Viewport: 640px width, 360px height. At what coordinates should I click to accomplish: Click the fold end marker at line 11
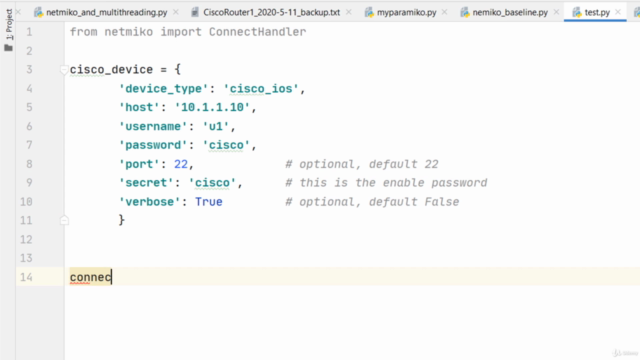pyautogui.click(x=64, y=220)
